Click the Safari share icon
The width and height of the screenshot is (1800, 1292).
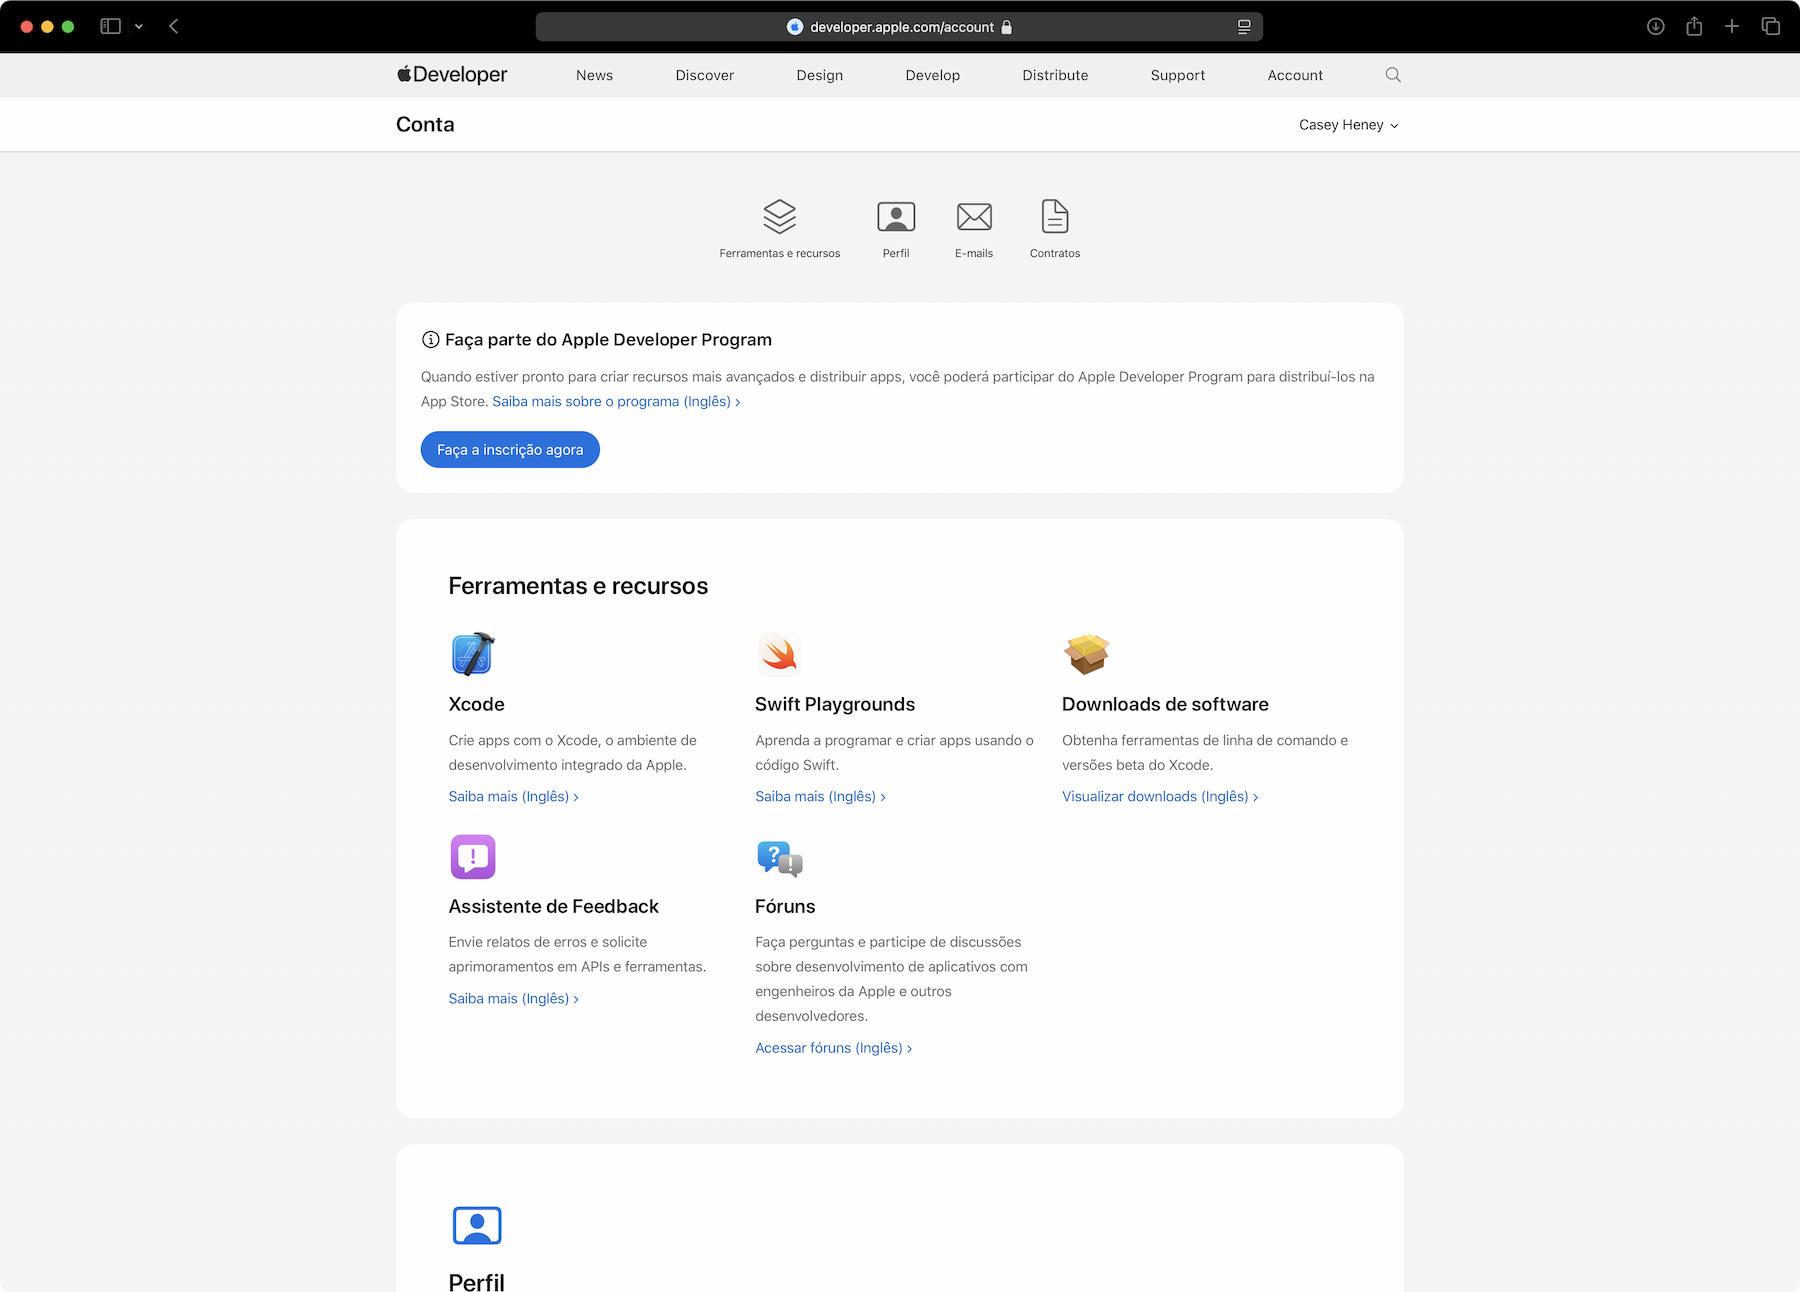click(x=1694, y=26)
